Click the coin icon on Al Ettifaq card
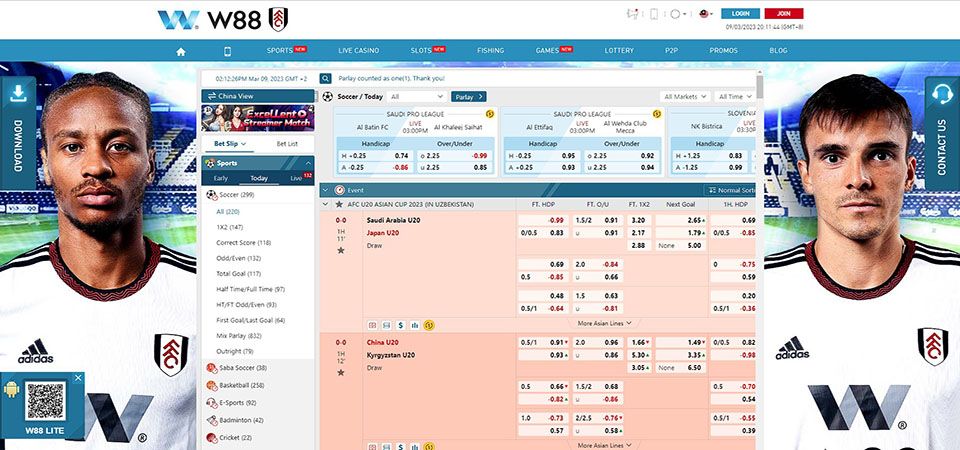This screenshot has height=450, width=960. click(657, 114)
